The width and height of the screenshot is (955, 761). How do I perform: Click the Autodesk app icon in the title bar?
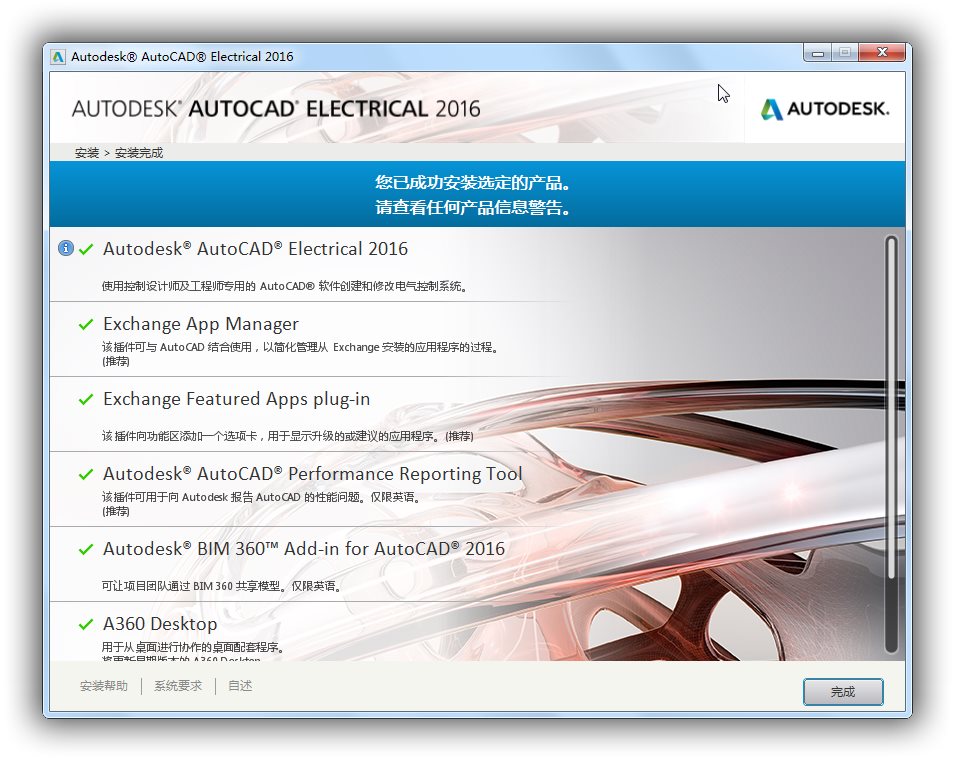(x=58, y=57)
